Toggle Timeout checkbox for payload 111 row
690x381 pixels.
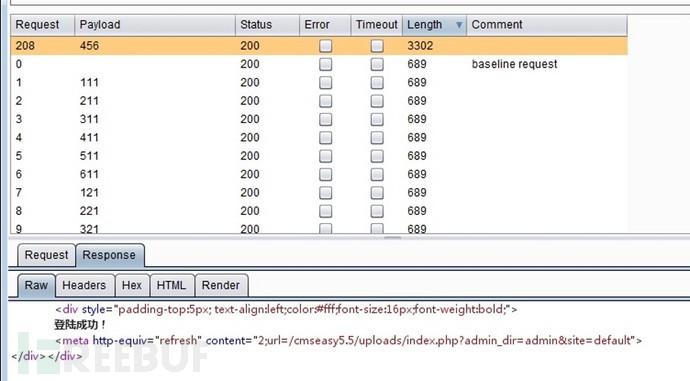pyautogui.click(x=377, y=83)
